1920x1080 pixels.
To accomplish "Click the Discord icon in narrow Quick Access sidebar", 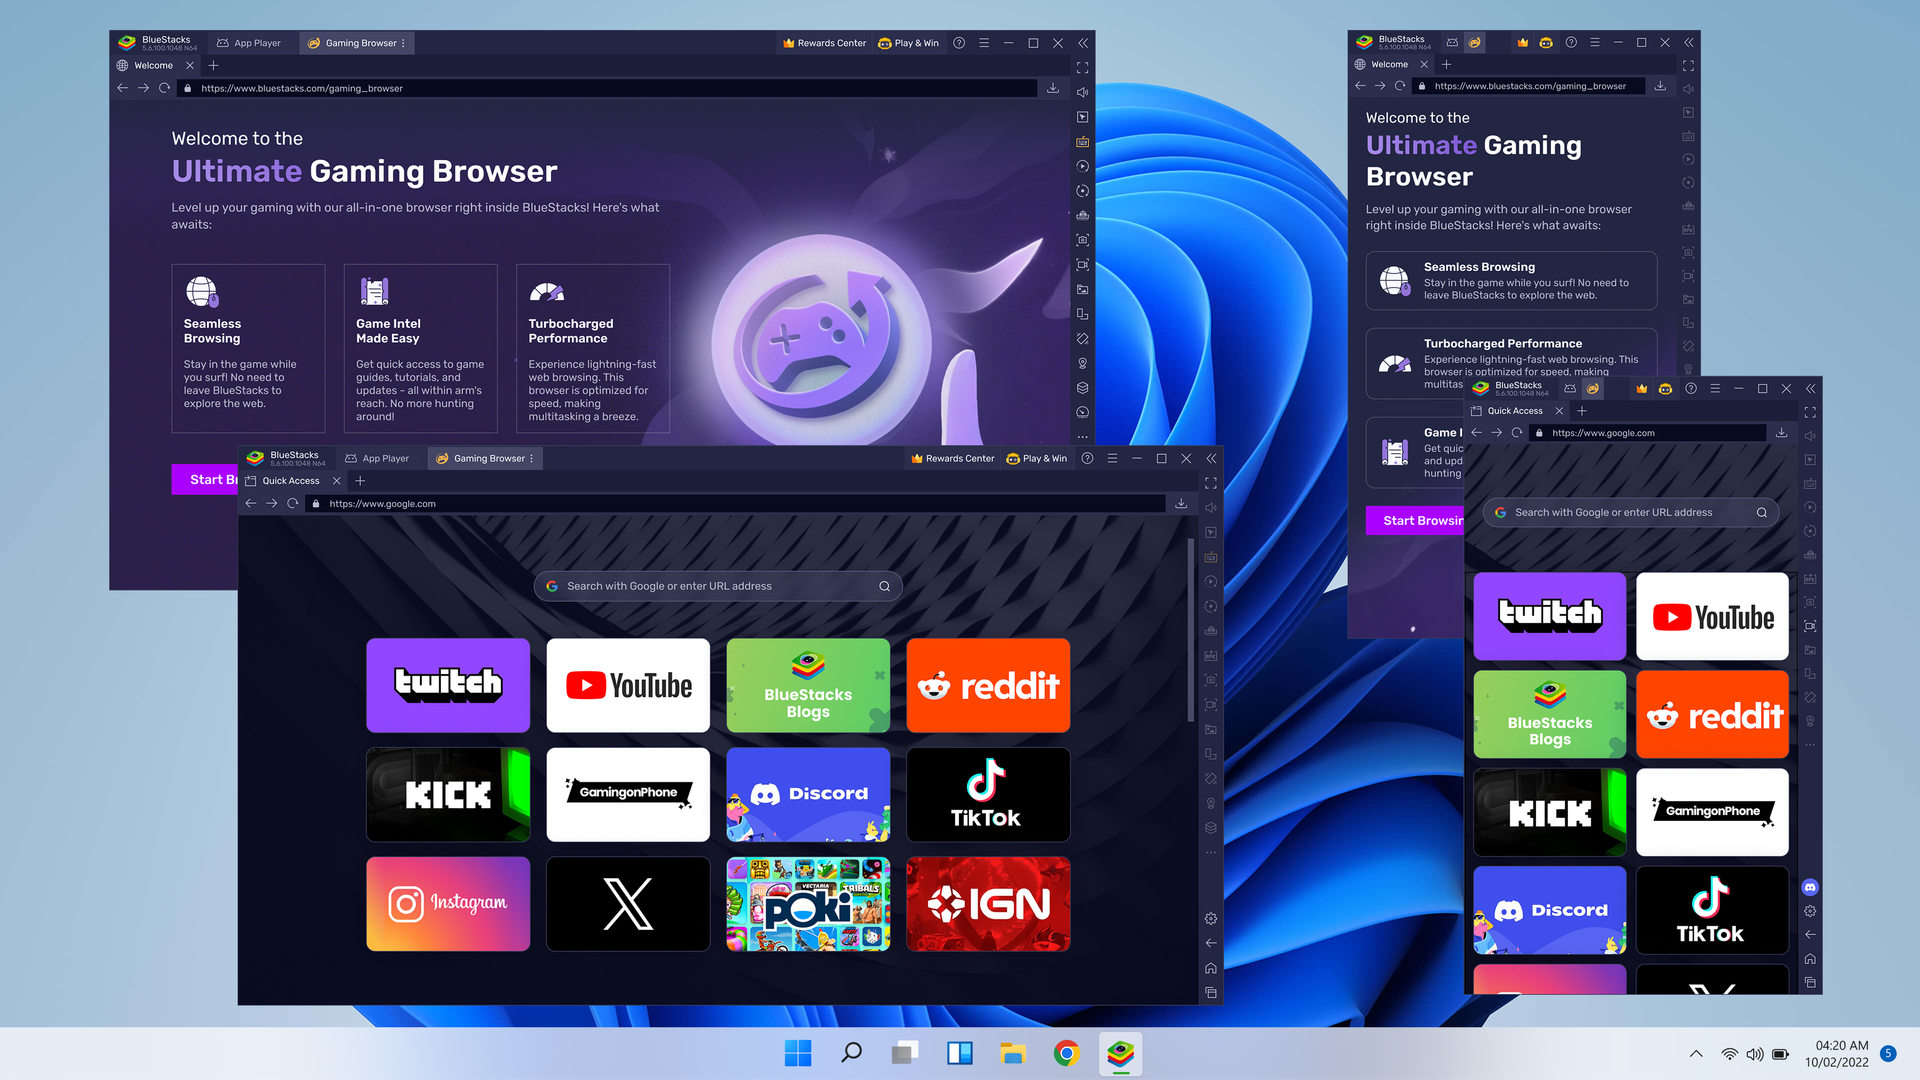I will coord(1810,887).
